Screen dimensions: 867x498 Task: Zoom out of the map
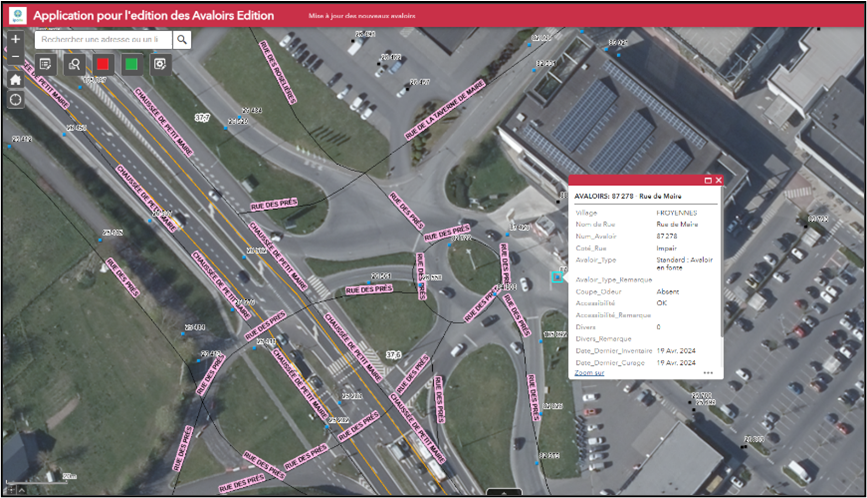[15, 57]
